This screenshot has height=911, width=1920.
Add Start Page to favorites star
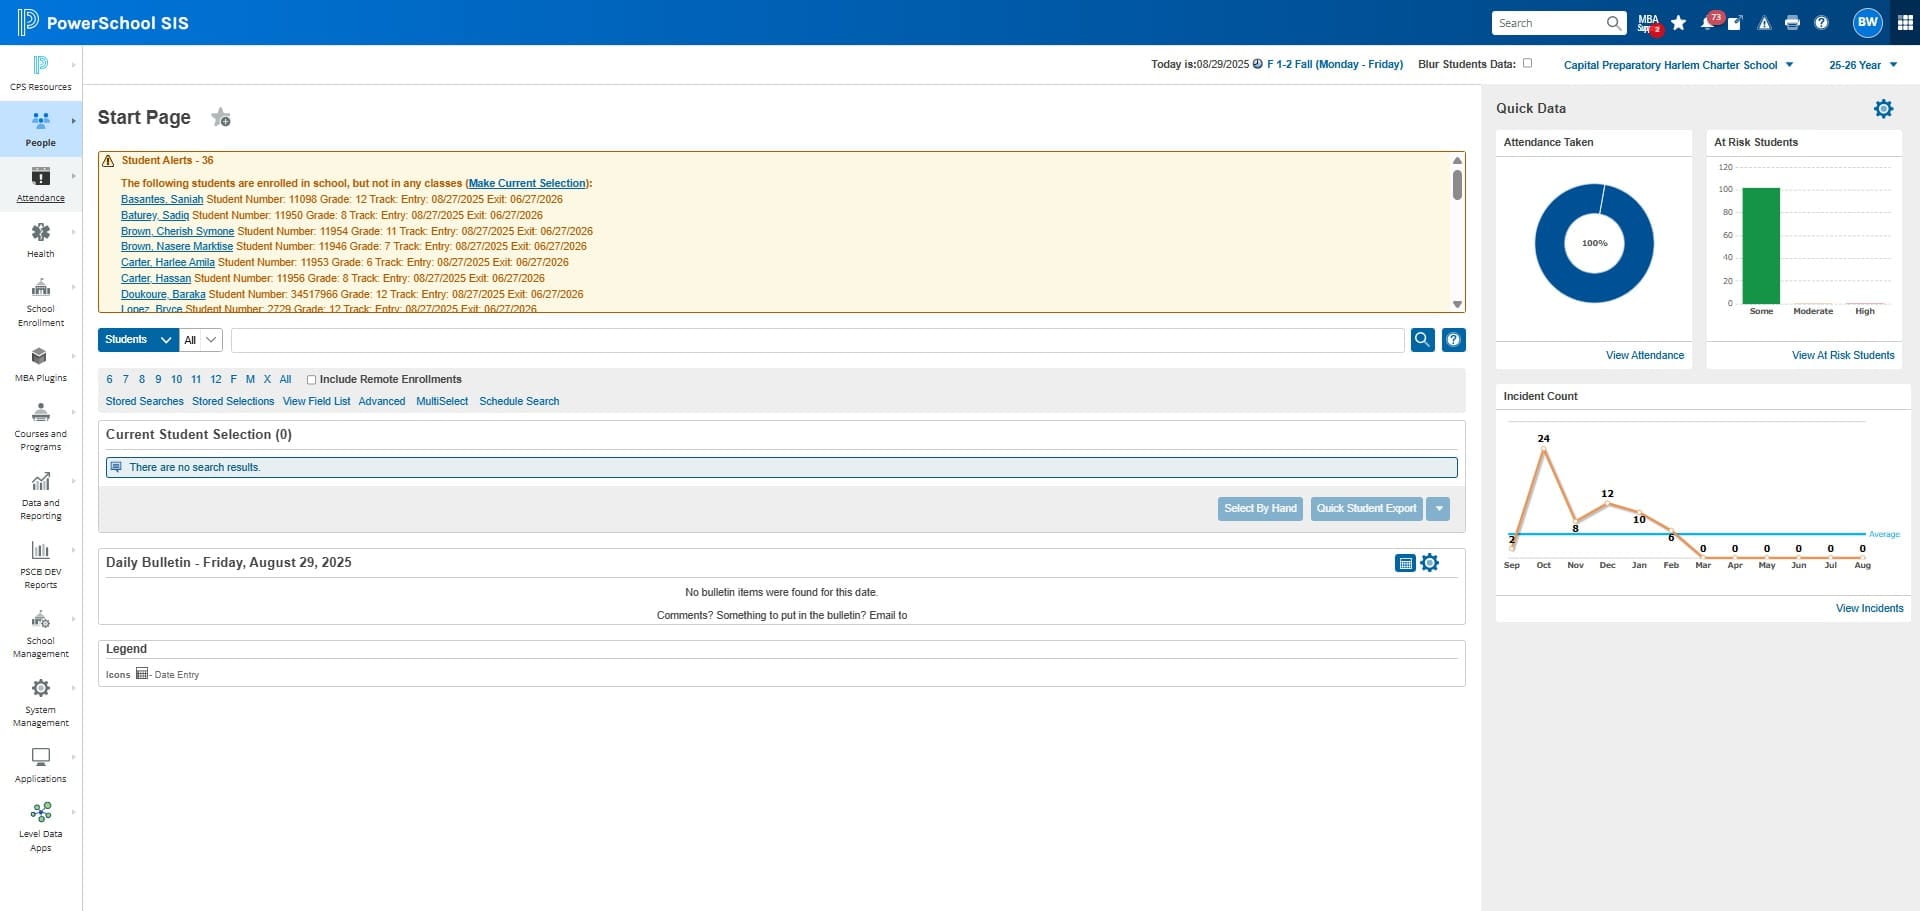pyautogui.click(x=221, y=118)
